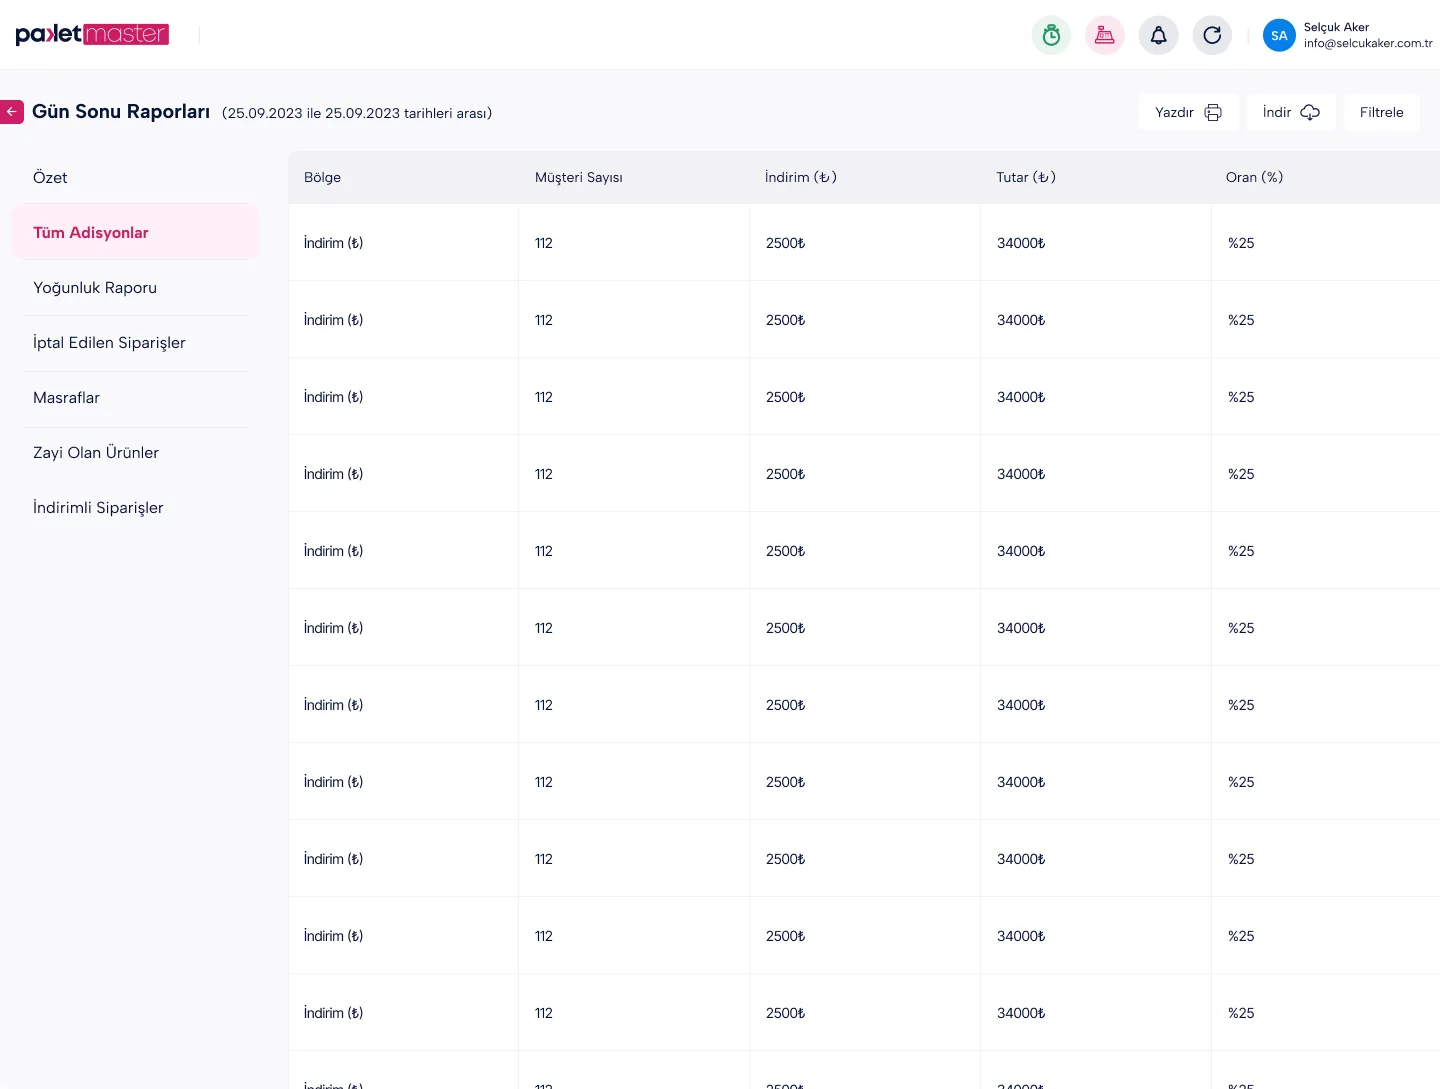Screen dimensions: 1440x1089
Task: Open İptal Edilen Siparişler report
Action: [135, 342]
